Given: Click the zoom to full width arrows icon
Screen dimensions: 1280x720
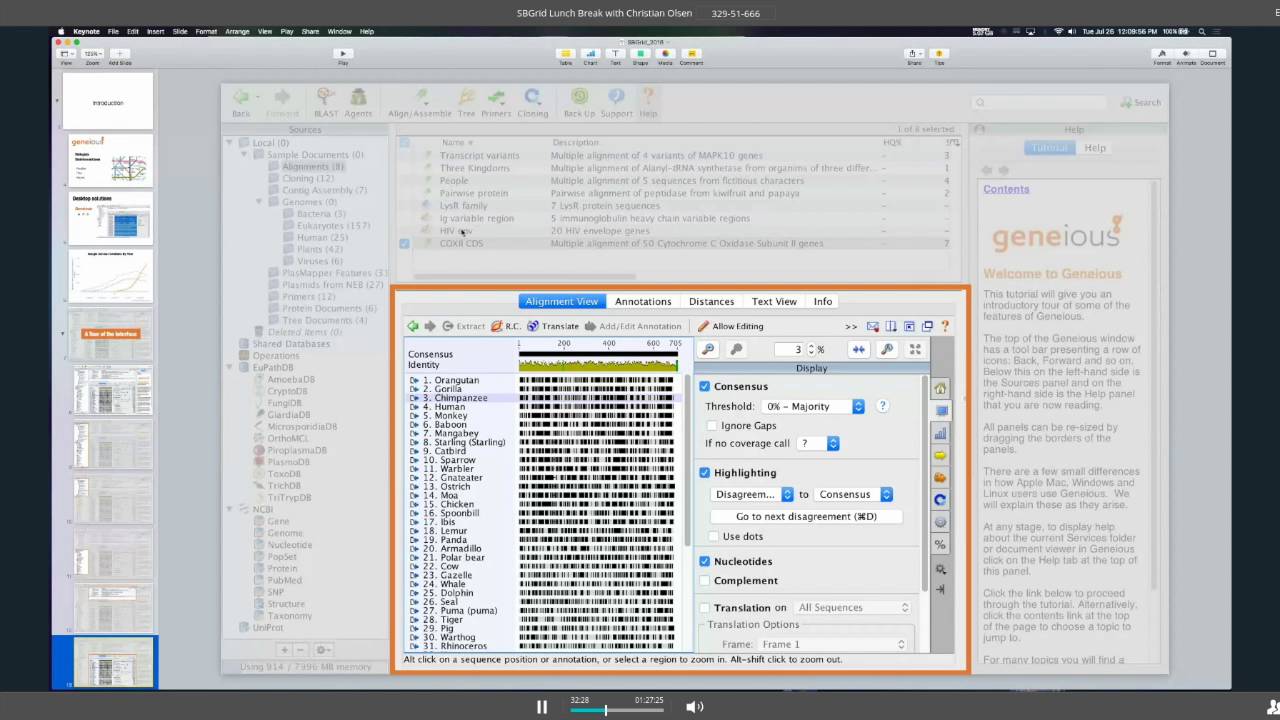Looking at the screenshot, I should point(858,349).
